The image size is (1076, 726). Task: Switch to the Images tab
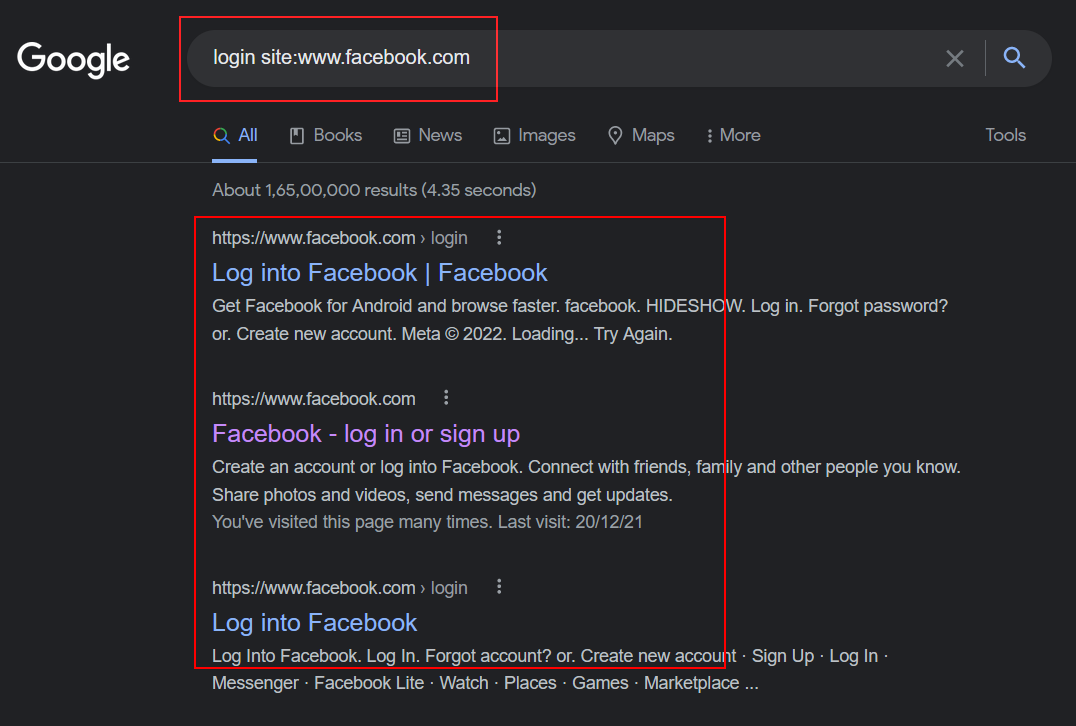[x=535, y=136]
